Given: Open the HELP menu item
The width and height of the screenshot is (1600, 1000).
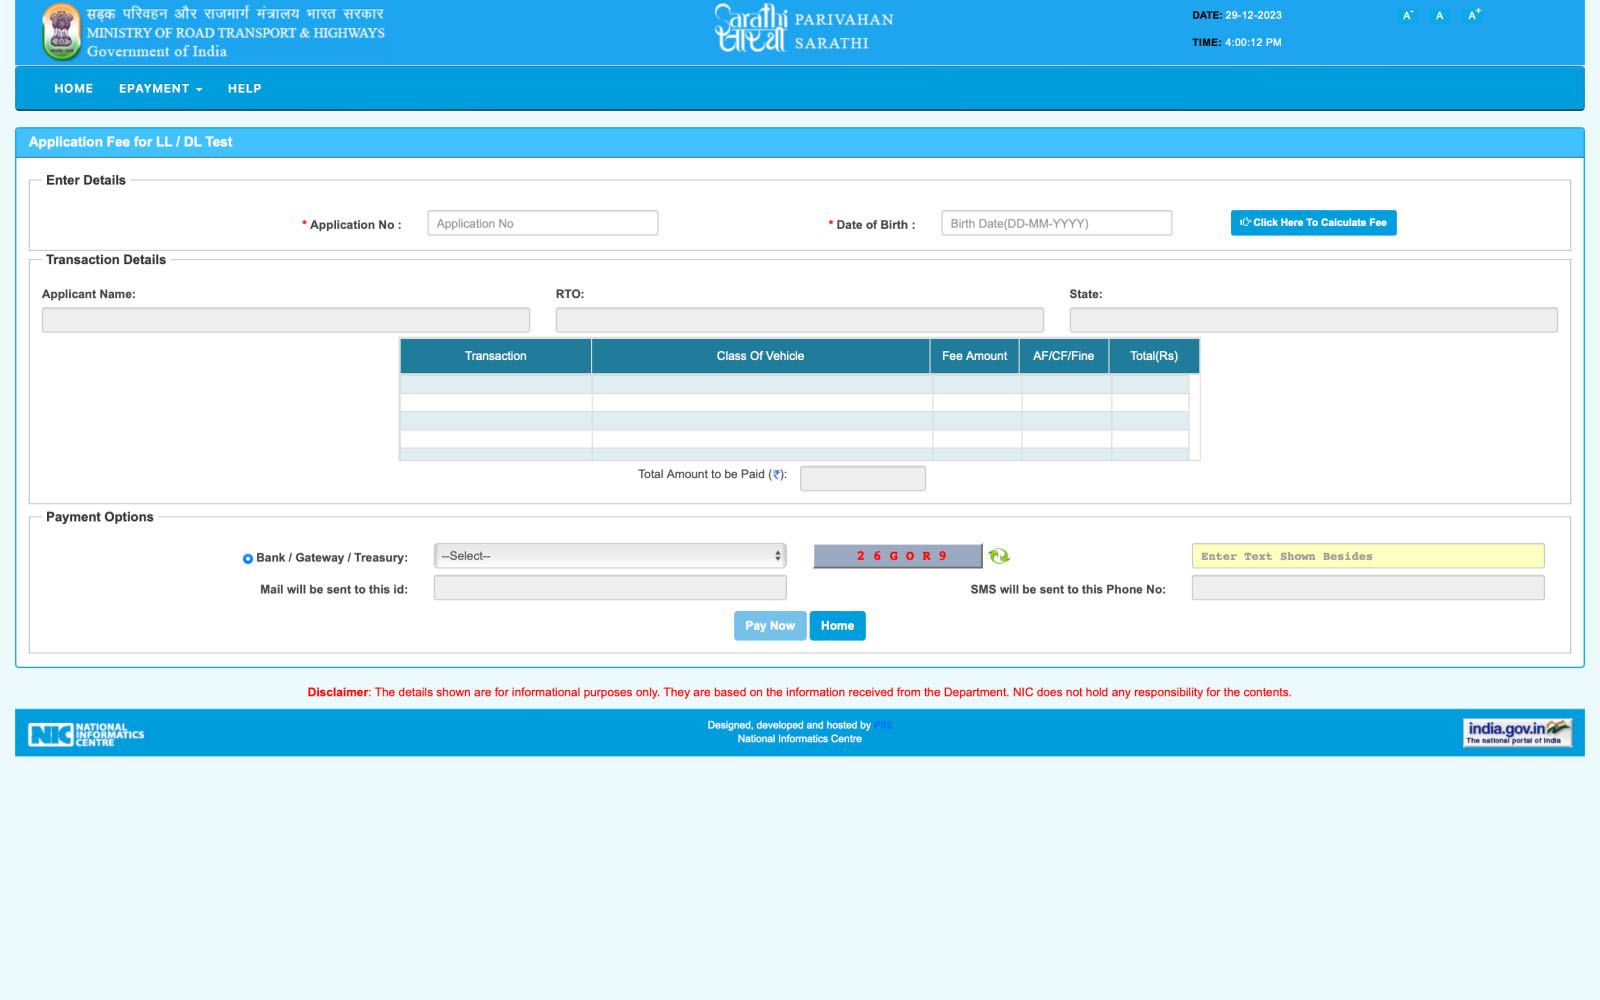Looking at the screenshot, I should coord(244,89).
